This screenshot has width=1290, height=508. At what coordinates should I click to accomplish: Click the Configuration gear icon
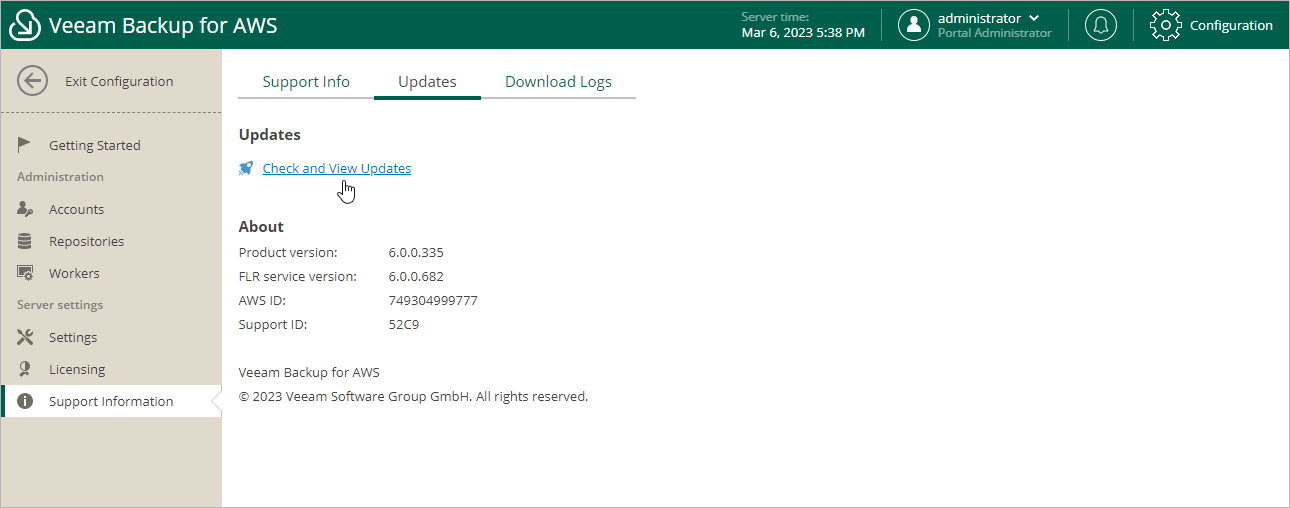[1166, 25]
